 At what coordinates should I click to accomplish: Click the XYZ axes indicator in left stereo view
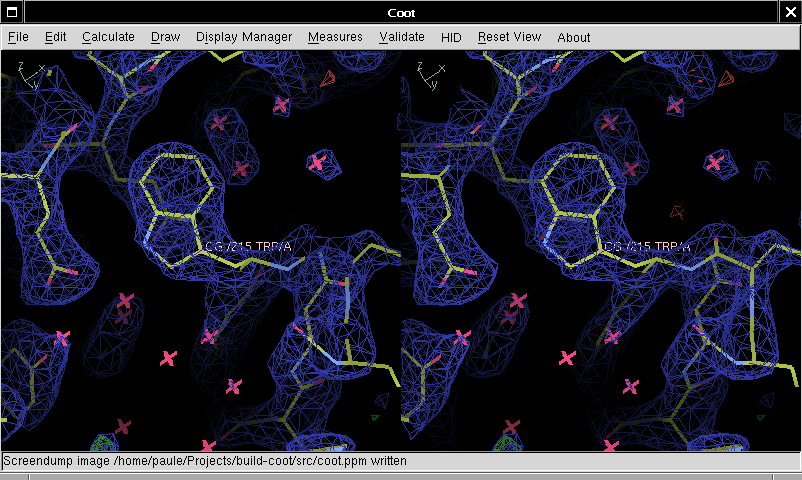pos(30,74)
